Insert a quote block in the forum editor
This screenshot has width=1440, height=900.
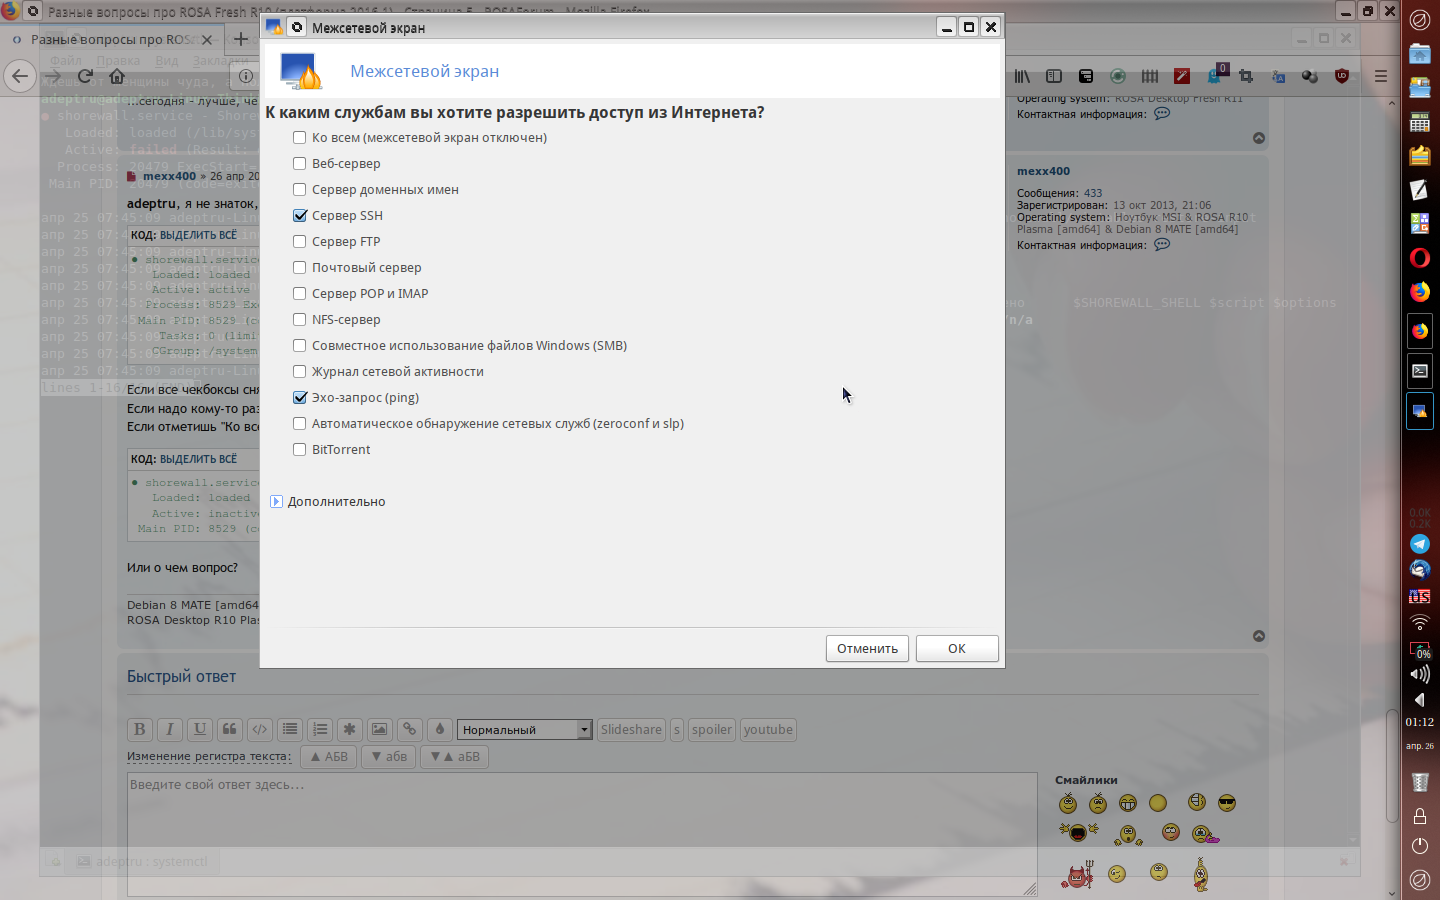click(x=229, y=729)
